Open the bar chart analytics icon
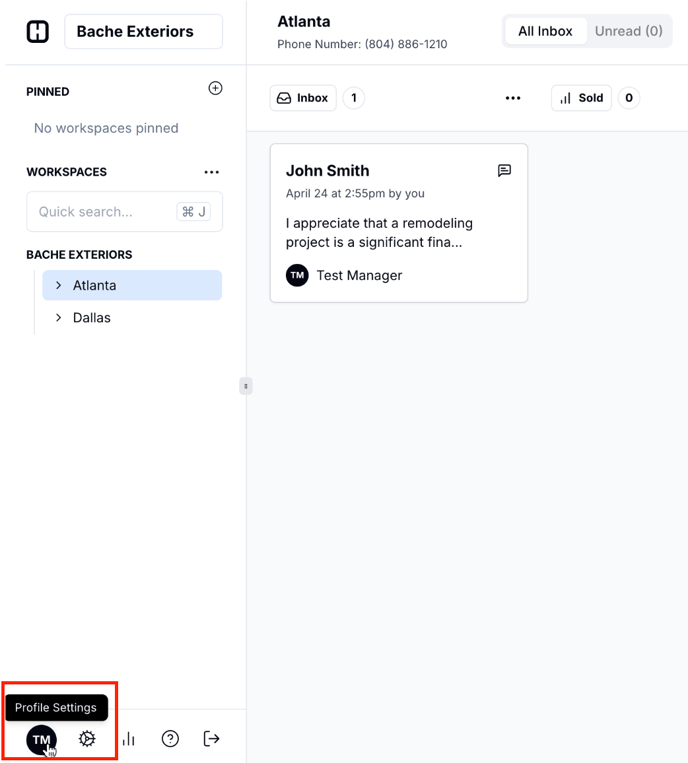This screenshot has width=688, height=763. 129,739
